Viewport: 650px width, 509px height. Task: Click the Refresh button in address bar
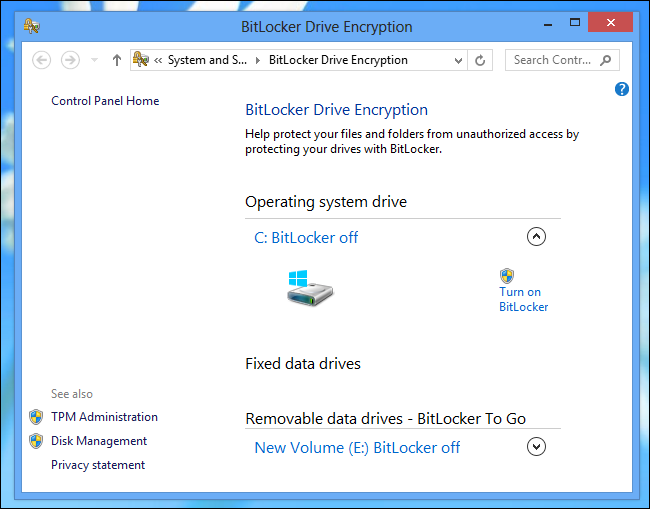480,60
